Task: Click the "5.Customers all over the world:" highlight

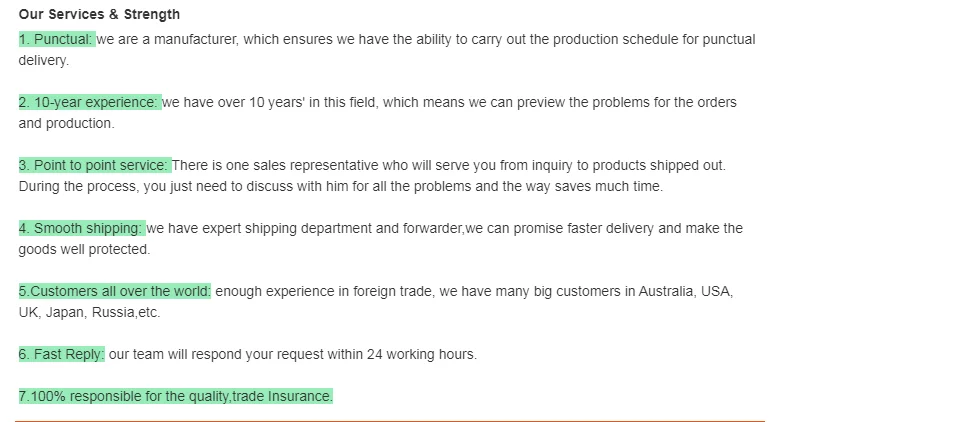Action: [114, 292]
